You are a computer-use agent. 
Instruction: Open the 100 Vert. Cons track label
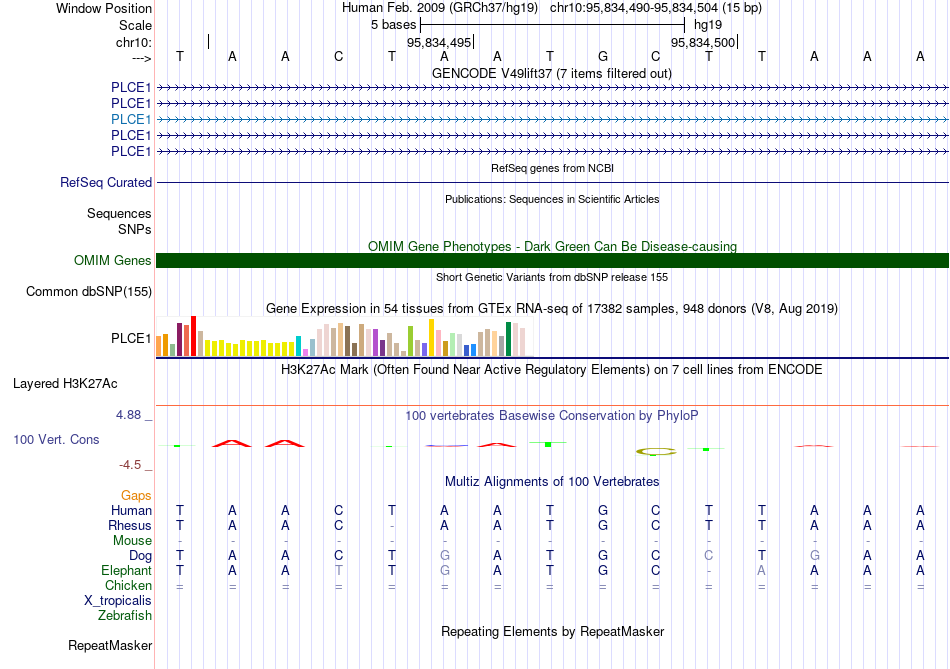tap(56, 440)
